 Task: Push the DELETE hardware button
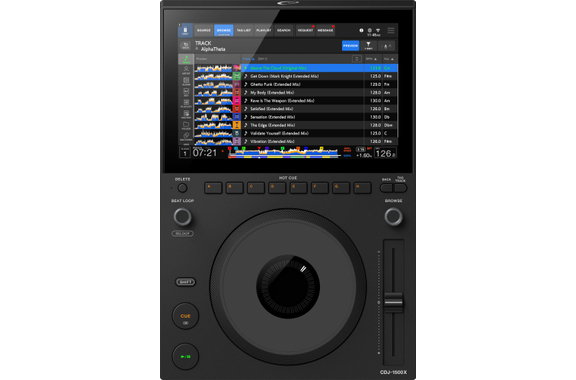pos(182,188)
